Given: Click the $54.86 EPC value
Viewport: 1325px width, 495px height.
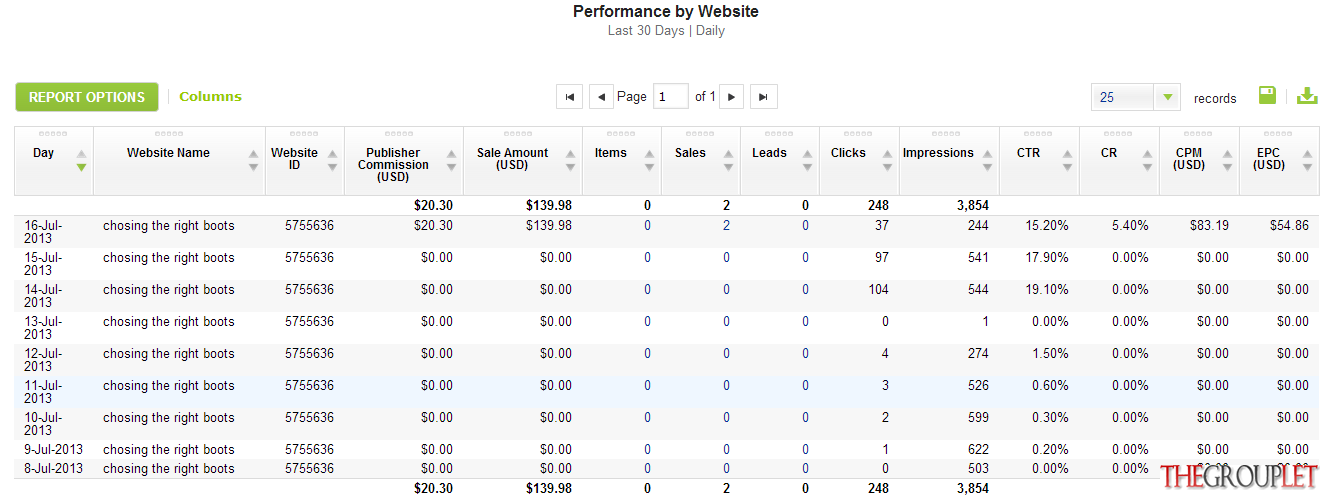Looking at the screenshot, I should pyautogui.click(x=1287, y=226).
